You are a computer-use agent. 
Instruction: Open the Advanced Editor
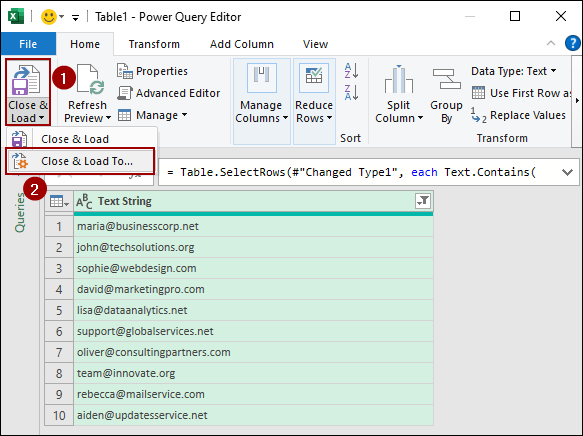(169, 93)
